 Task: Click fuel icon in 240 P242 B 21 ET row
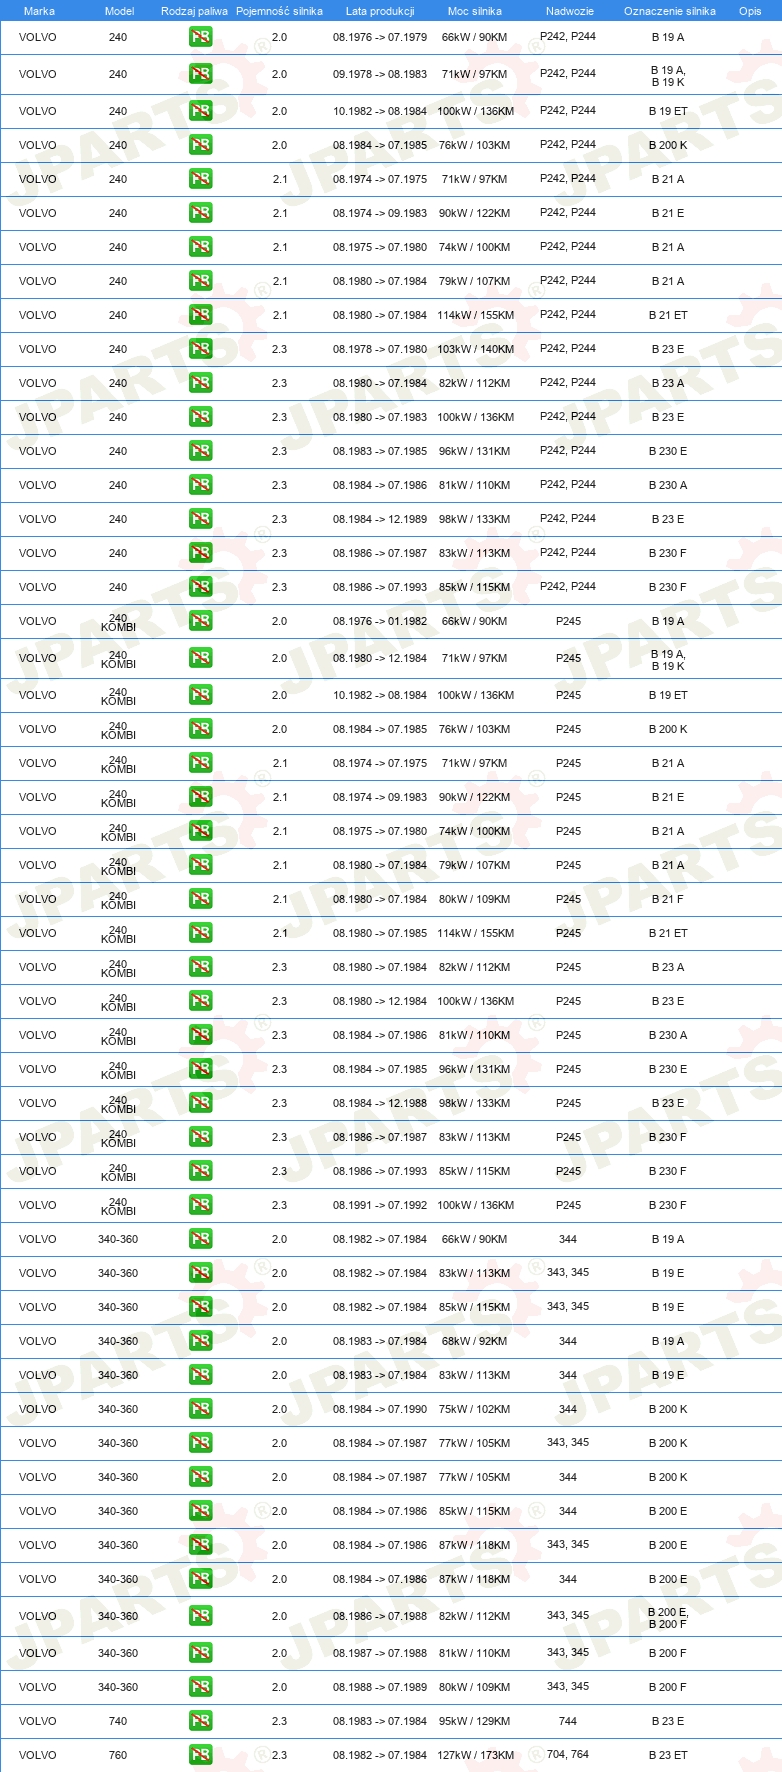pos(201,315)
